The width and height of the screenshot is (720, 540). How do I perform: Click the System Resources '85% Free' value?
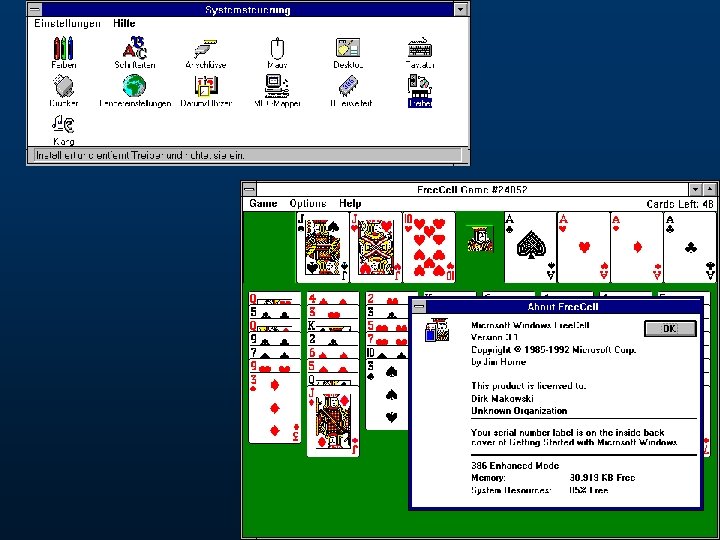coord(588,490)
